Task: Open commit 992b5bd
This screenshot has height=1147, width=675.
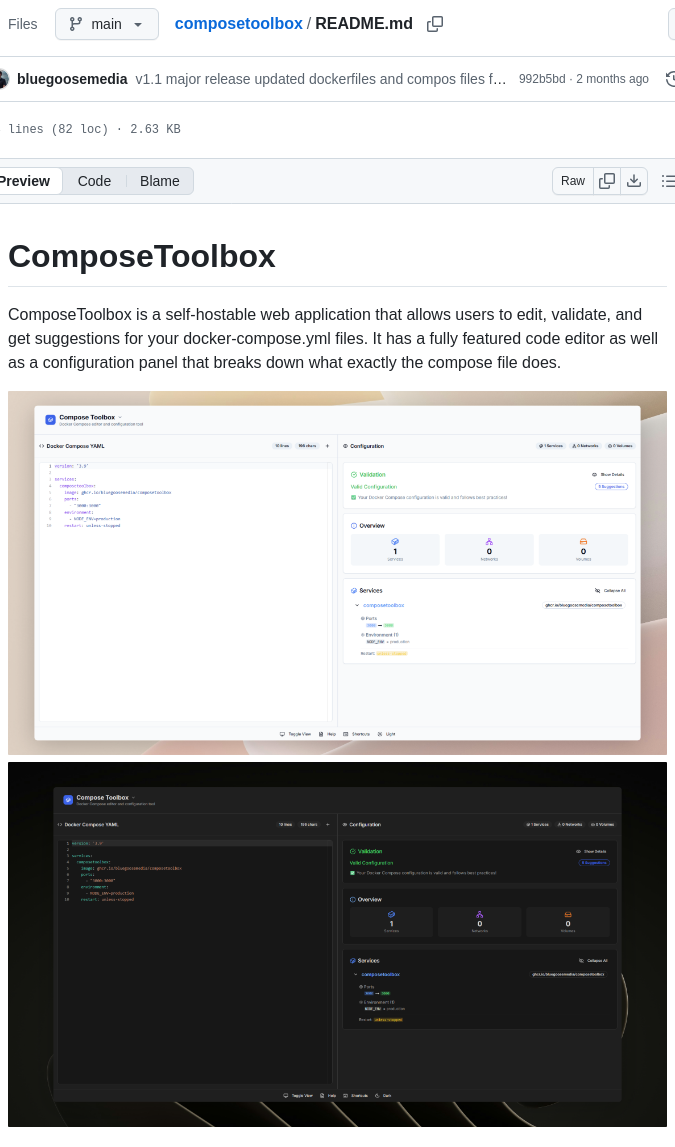Action: [x=542, y=79]
